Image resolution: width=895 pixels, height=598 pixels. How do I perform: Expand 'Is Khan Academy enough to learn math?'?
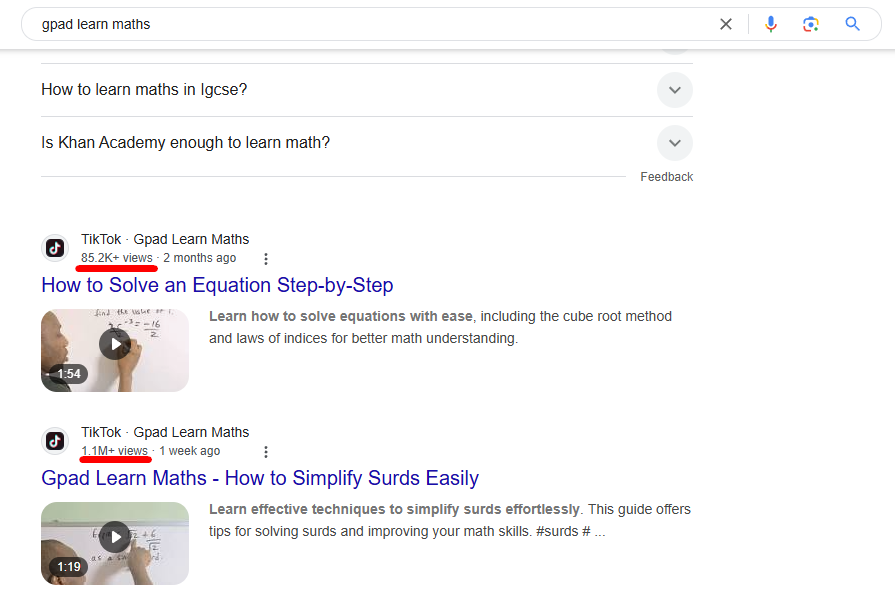pos(675,143)
